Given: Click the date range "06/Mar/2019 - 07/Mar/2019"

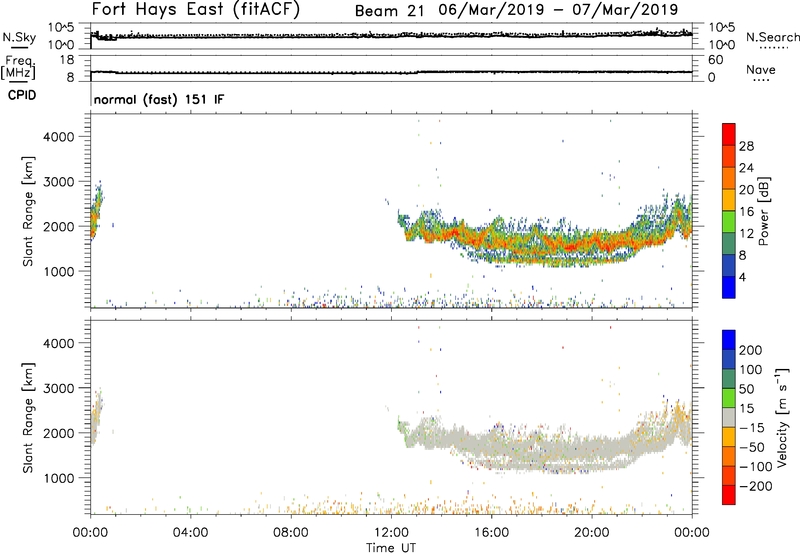Looking at the screenshot, I should tap(558, 10).
